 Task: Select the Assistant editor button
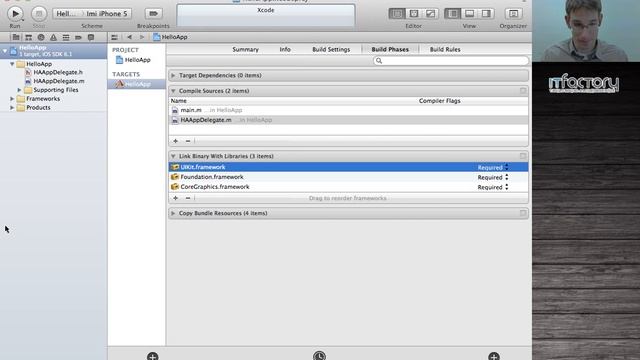pyautogui.click(x=413, y=13)
